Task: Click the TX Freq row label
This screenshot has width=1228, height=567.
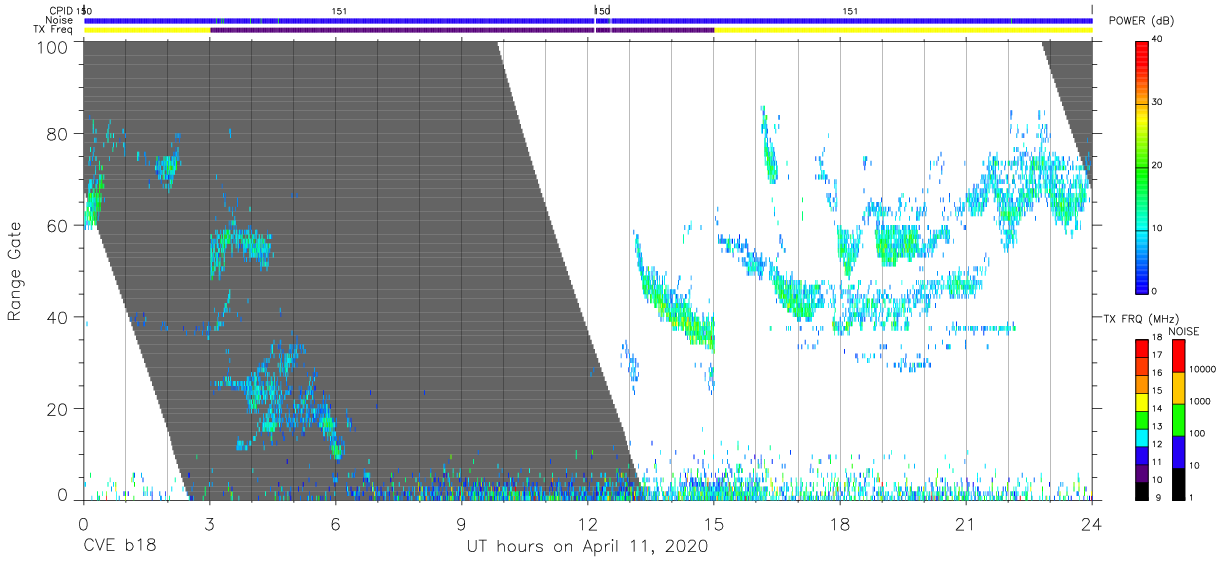Action: pos(54,30)
